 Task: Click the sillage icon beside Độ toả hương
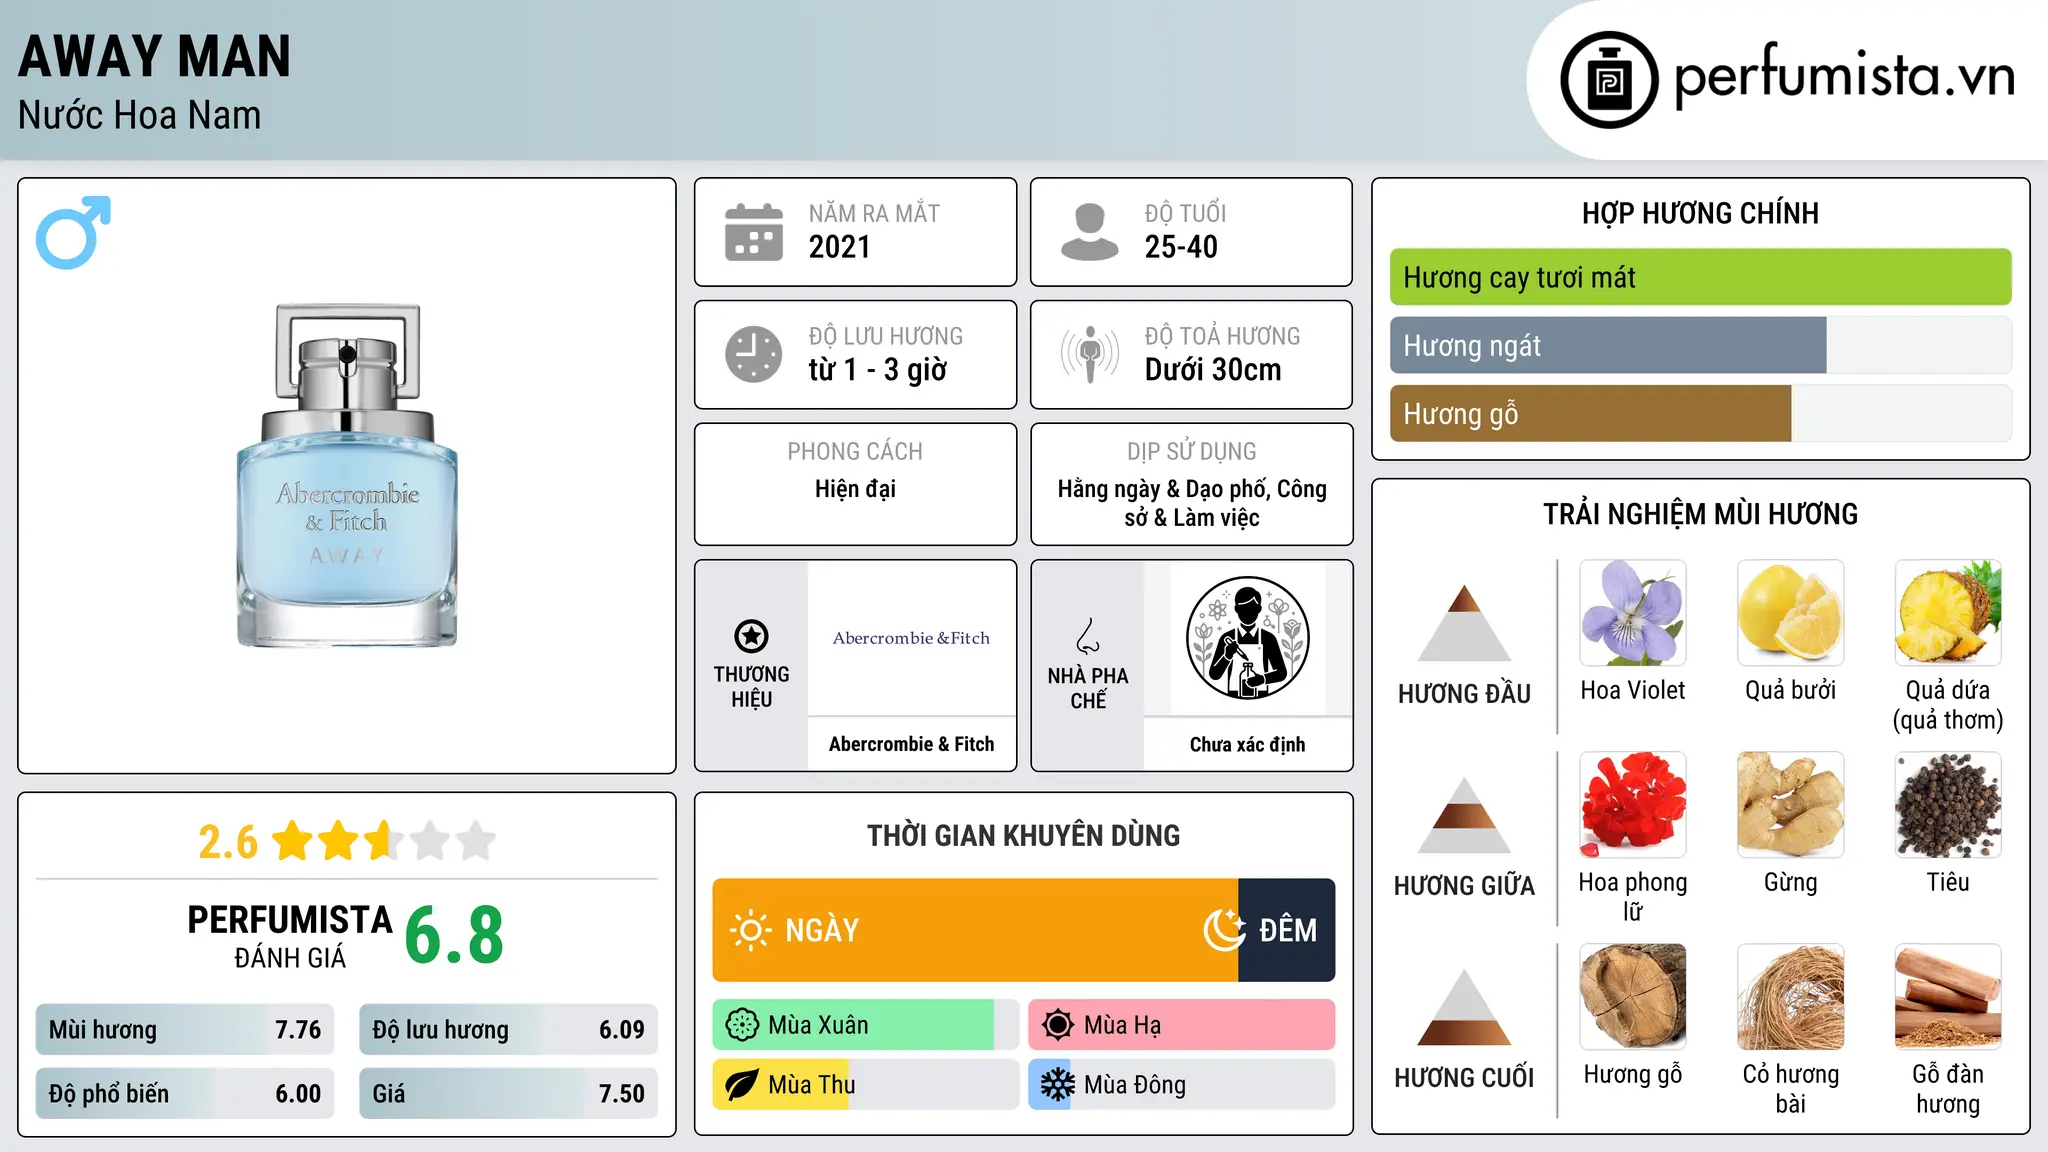click(x=1090, y=354)
